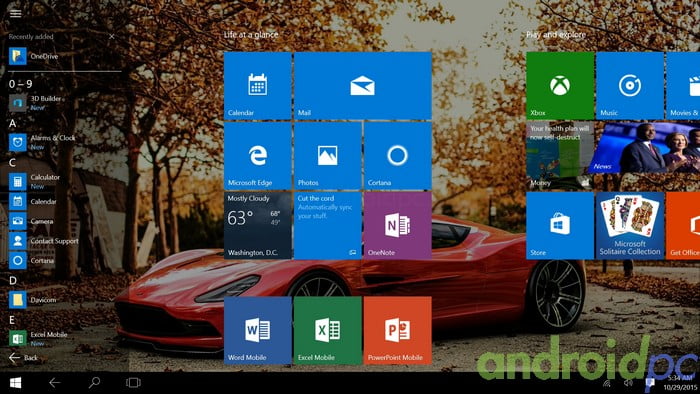Screen dimensions: 700x394
Task: Open Cortana from the app list
Action: coord(65,260)
